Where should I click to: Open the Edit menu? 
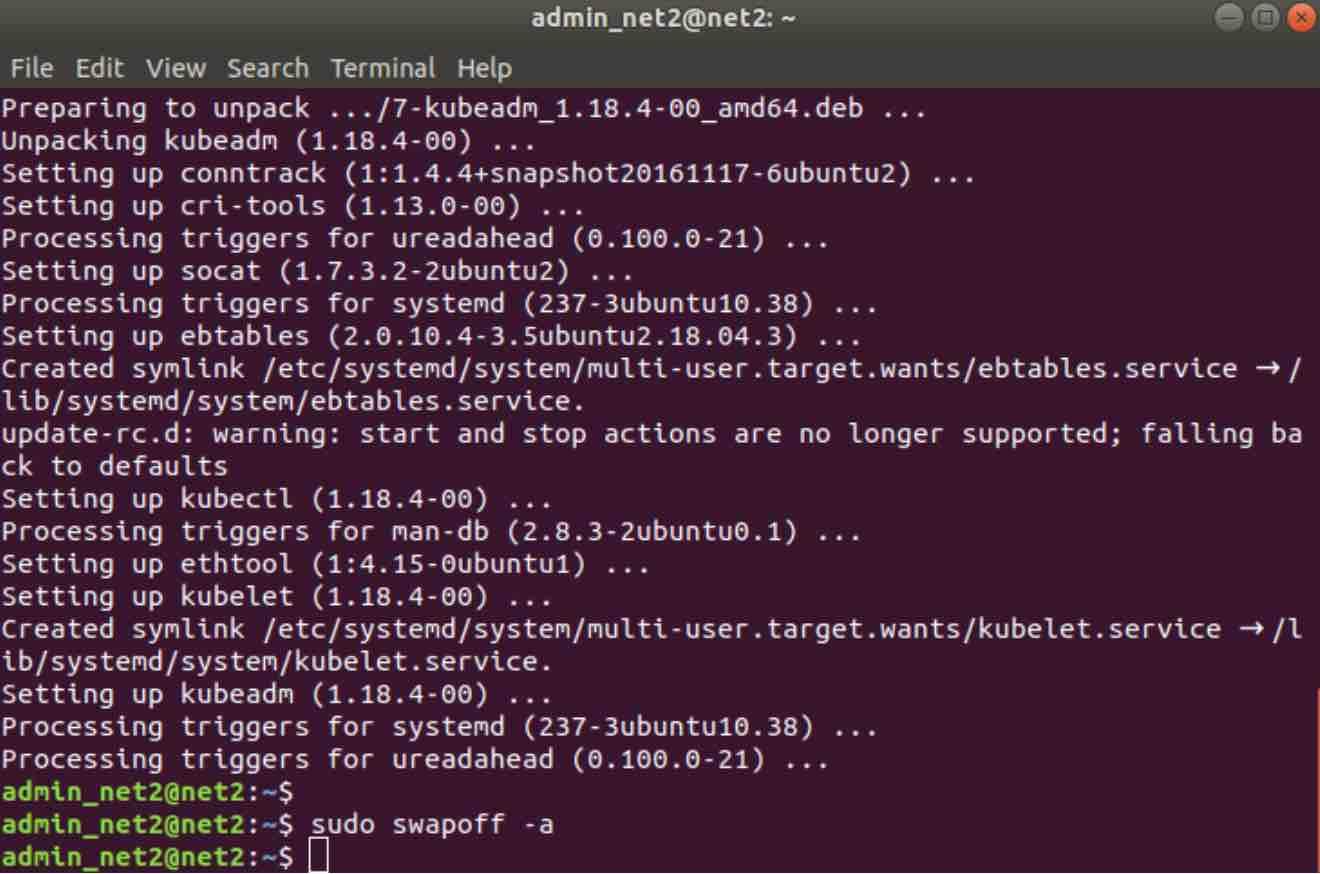(100, 68)
